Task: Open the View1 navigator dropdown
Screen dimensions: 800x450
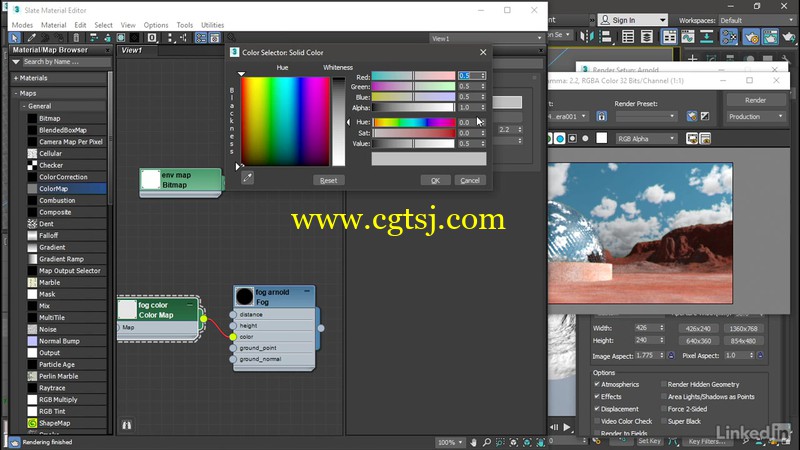Action: pos(486,38)
